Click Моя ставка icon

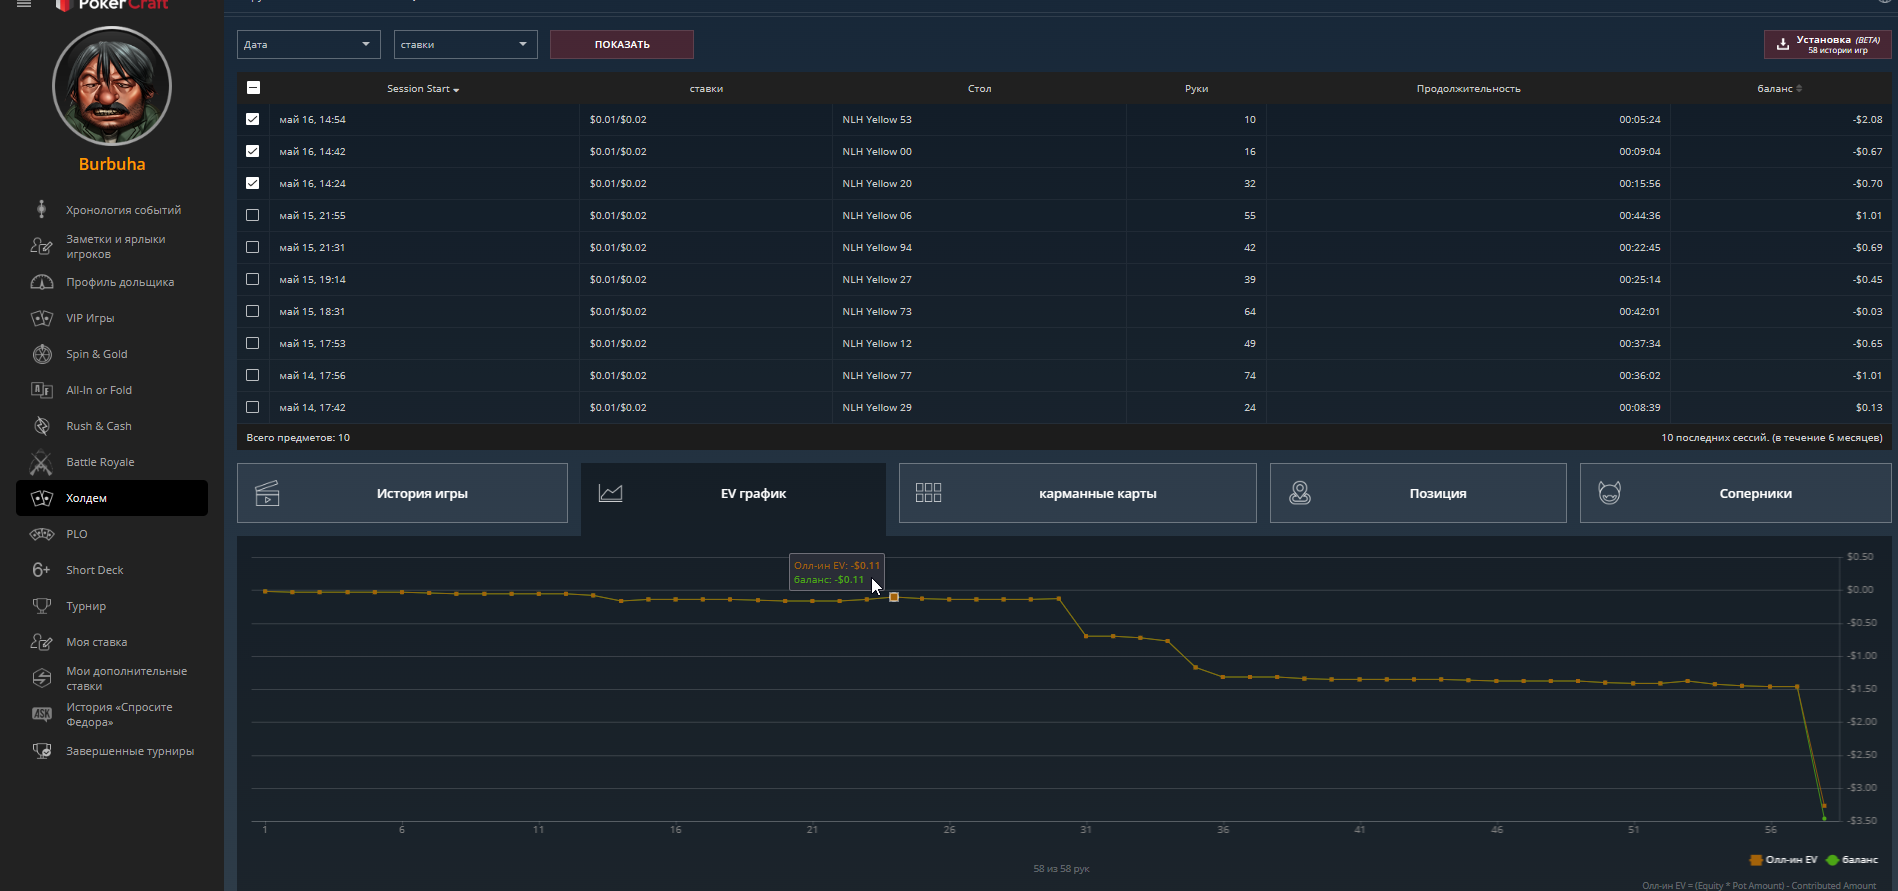click(x=41, y=642)
